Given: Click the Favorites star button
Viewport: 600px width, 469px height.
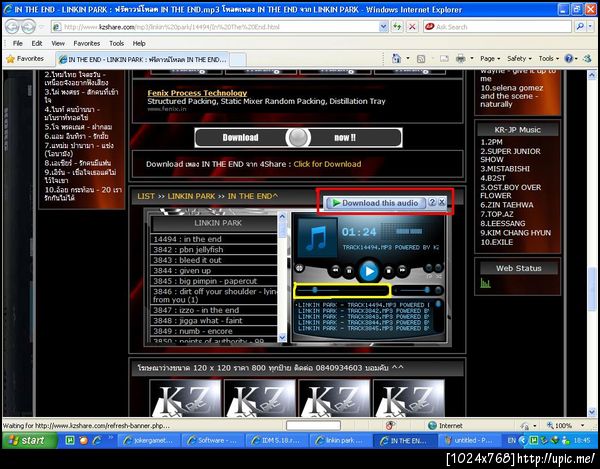Looking at the screenshot, I should click(x=25, y=59).
